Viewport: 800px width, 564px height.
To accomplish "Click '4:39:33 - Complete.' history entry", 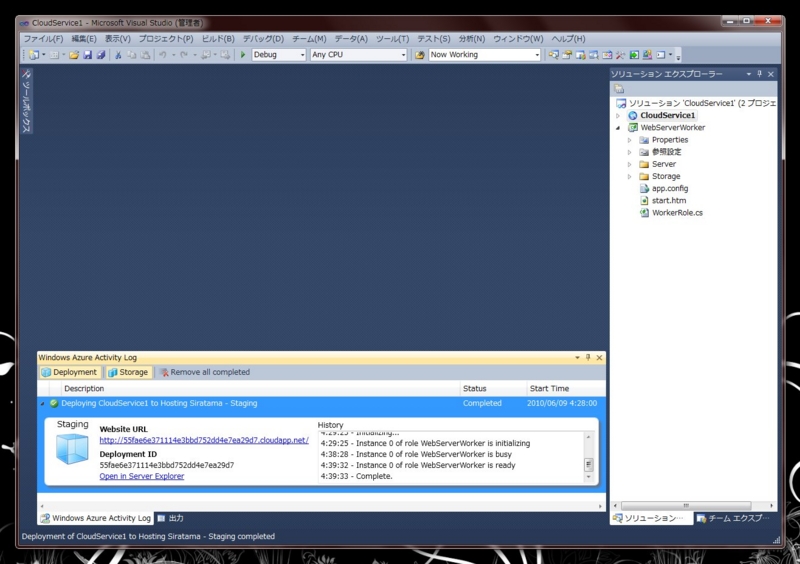I will click(x=356, y=476).
